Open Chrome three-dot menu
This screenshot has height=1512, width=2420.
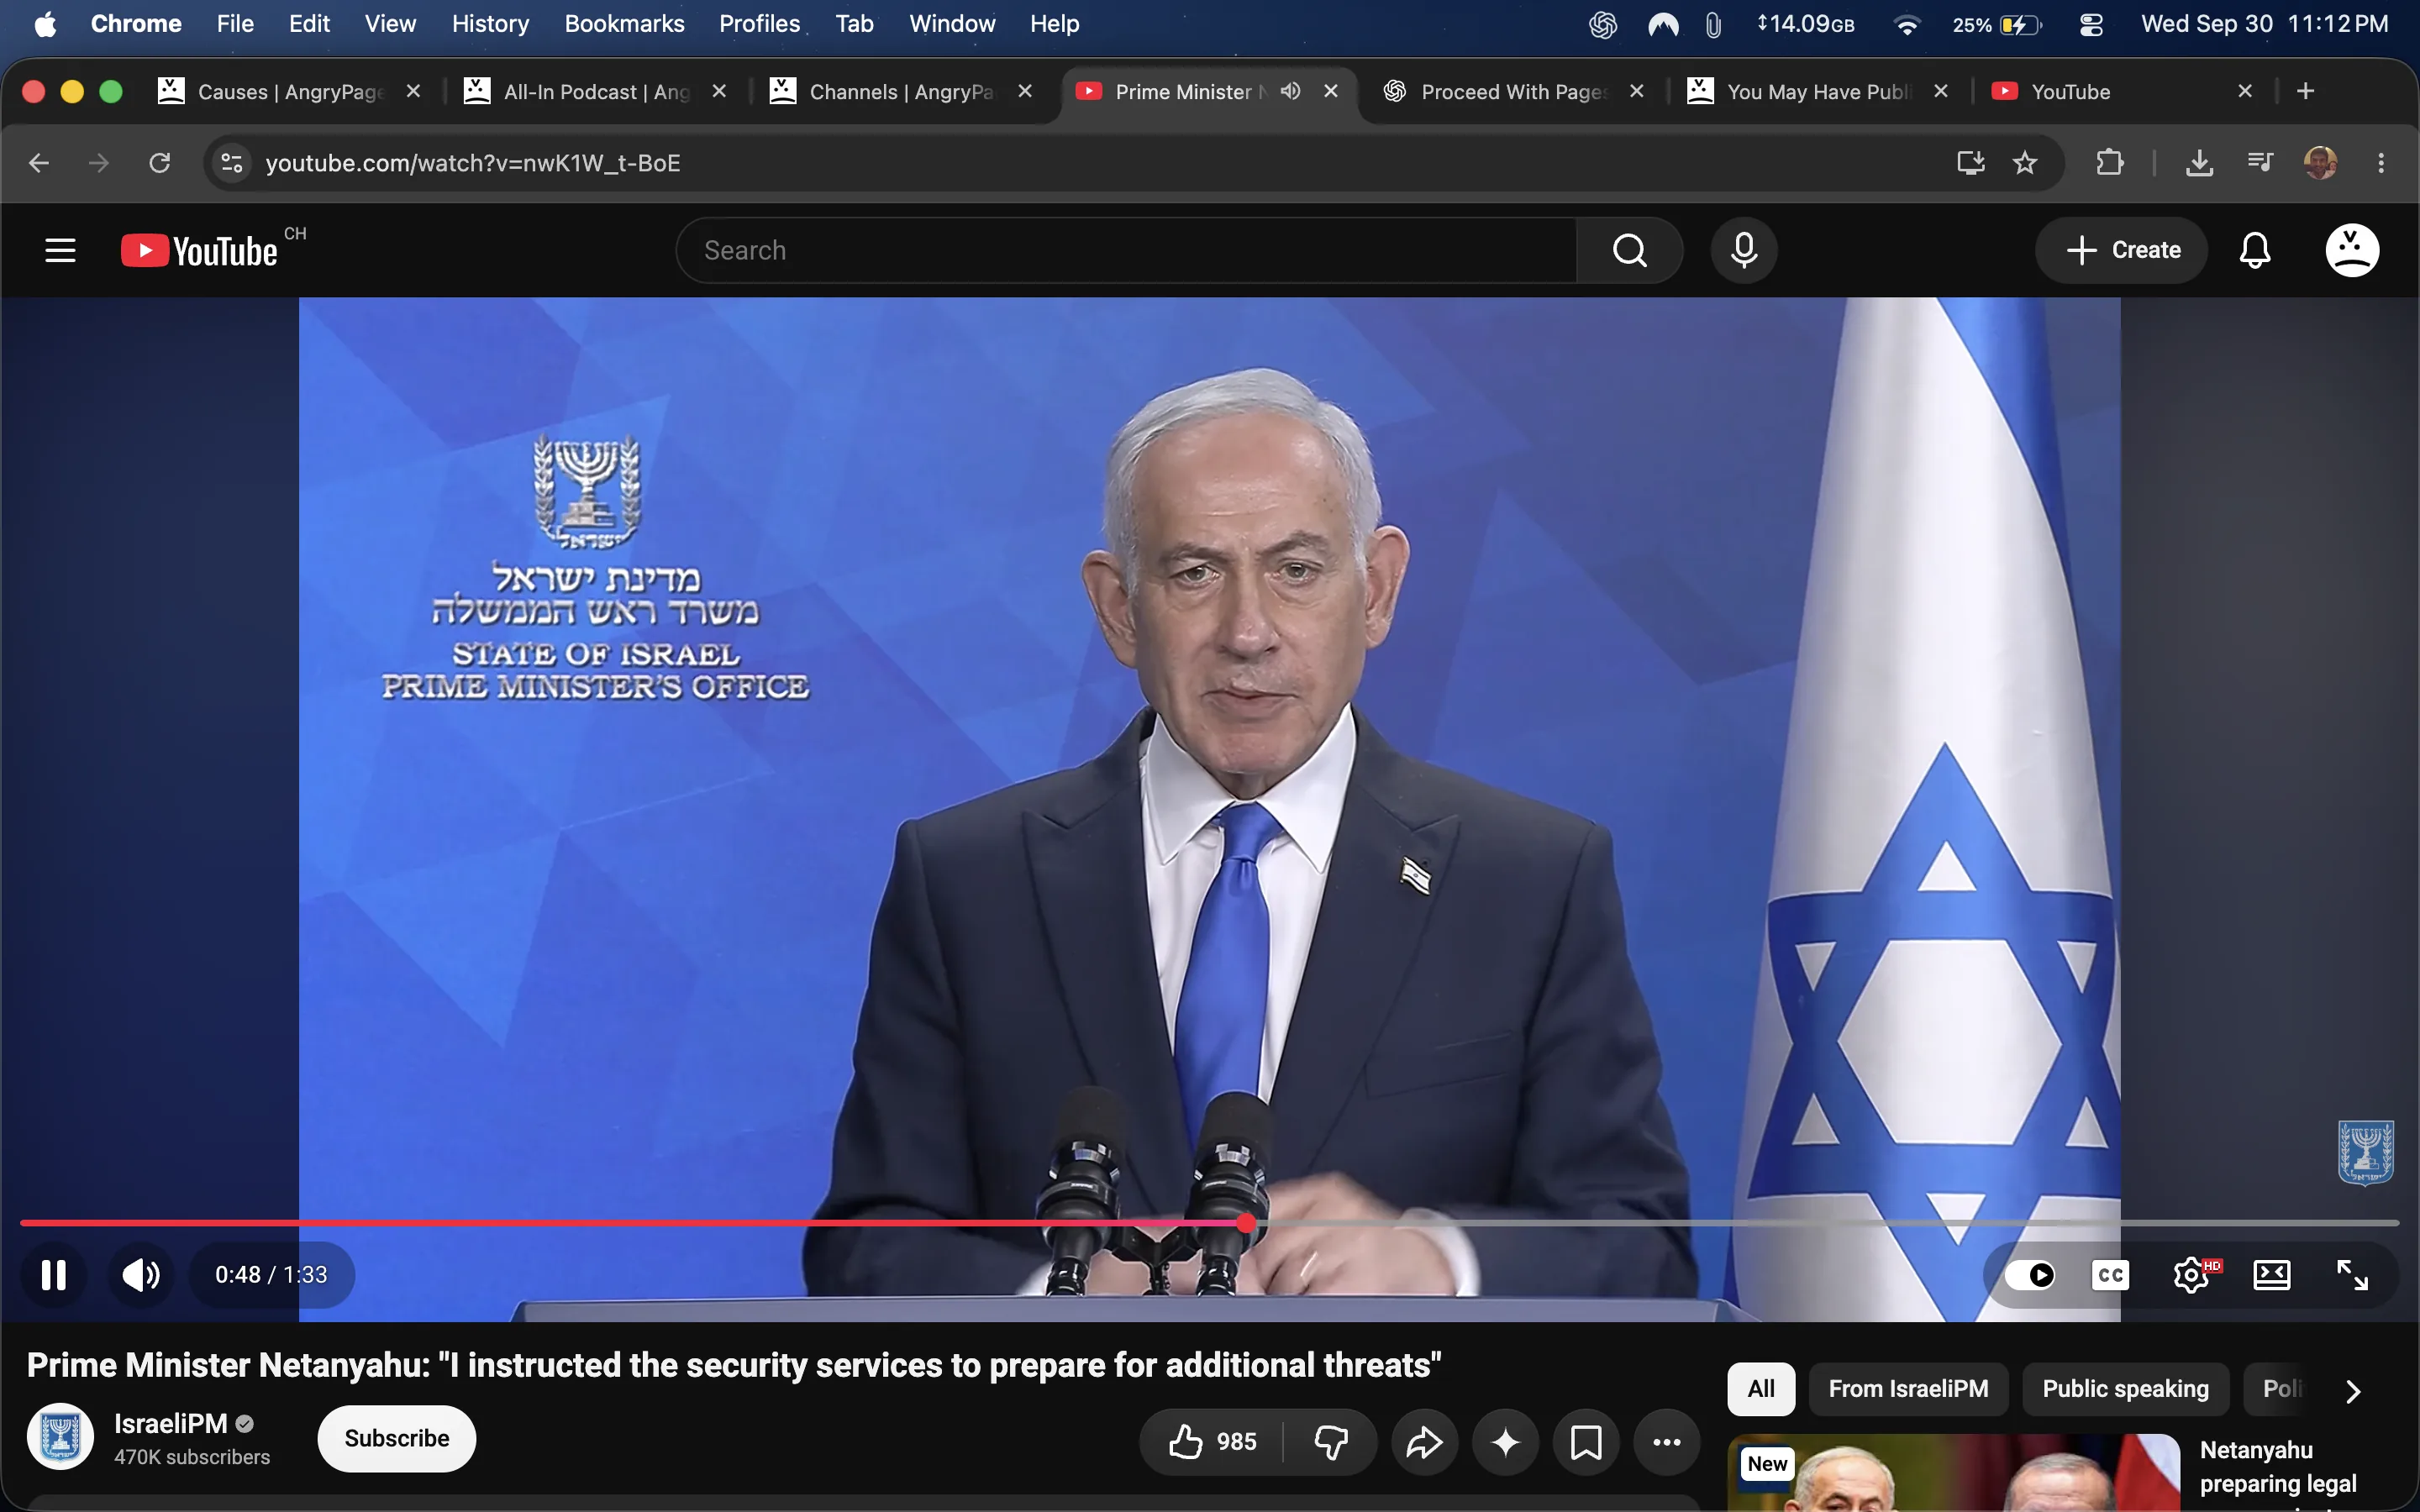coord(2381,162)
